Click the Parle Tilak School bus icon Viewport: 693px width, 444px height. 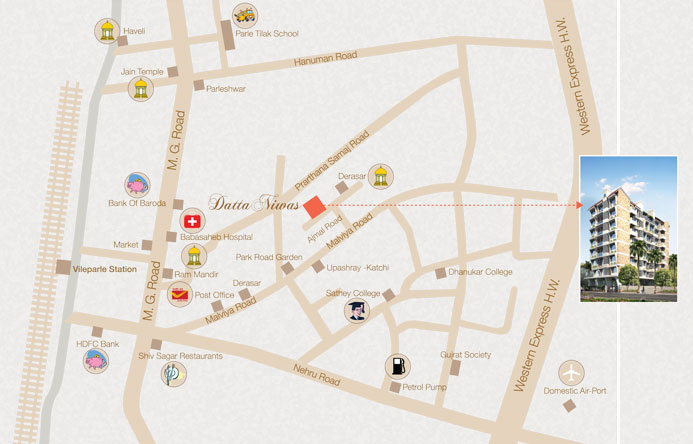point(243,16)
